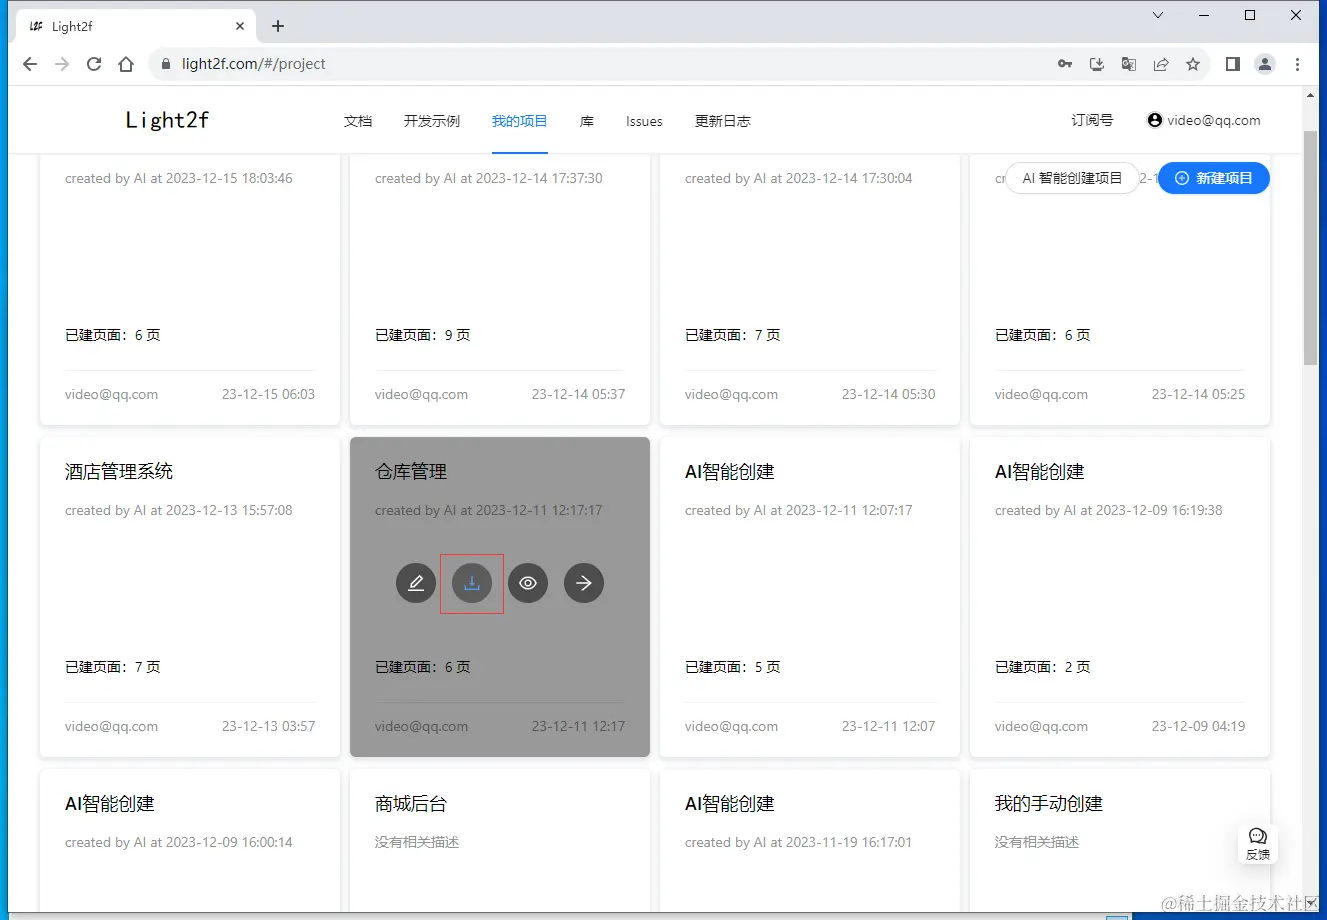Click the Light2f logo
This screenshot has width=1327, height=920.
[x=167, y=120]
